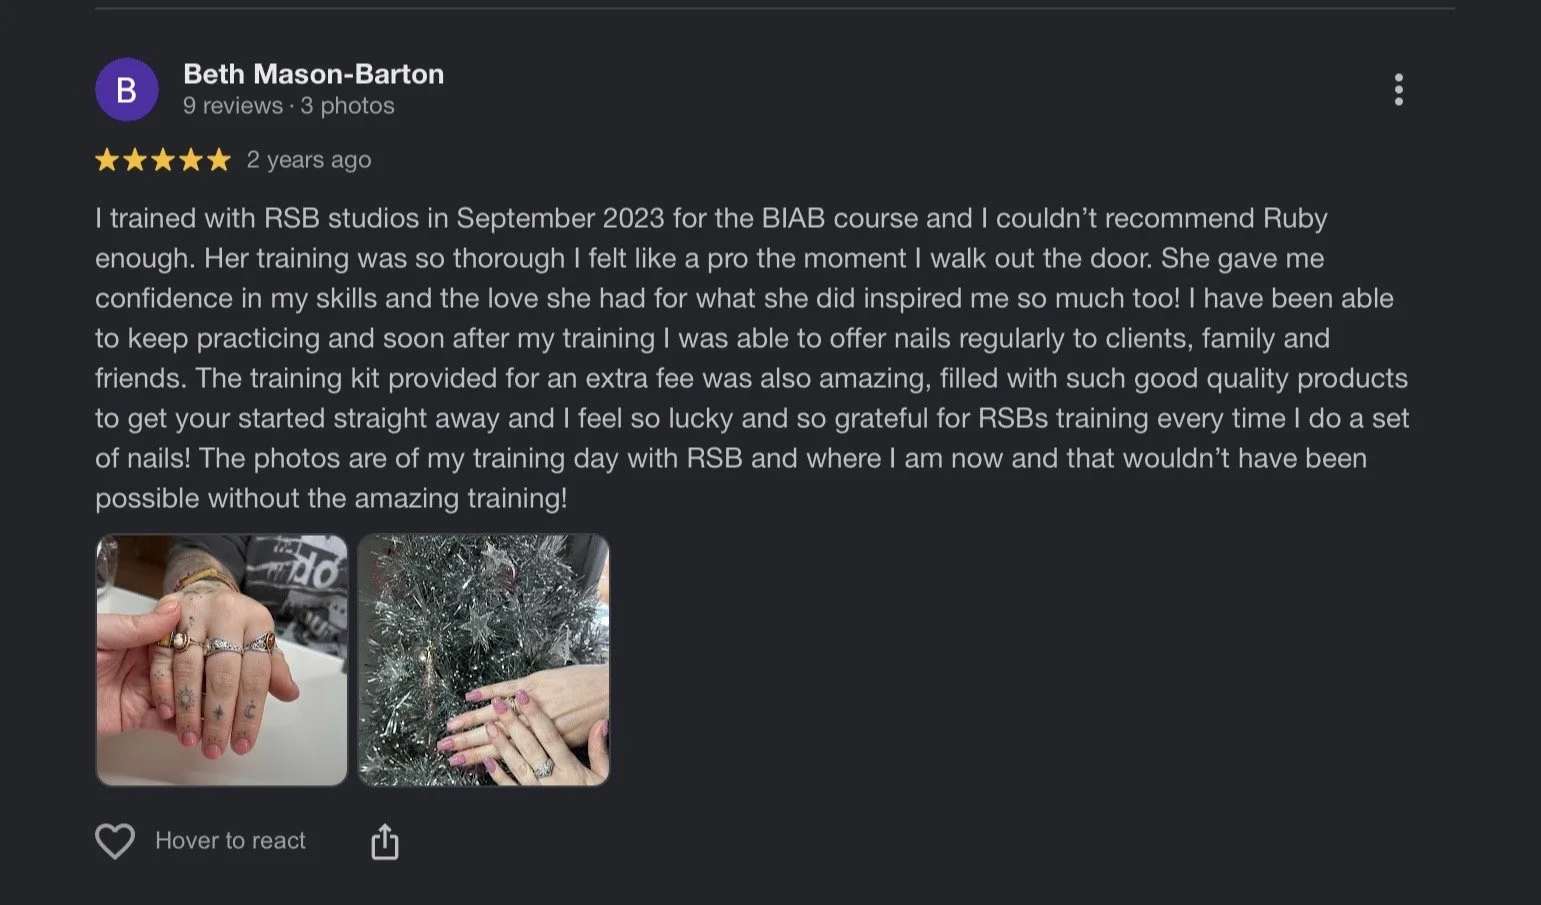Click the third star of the rating

[x=163, y=160]
